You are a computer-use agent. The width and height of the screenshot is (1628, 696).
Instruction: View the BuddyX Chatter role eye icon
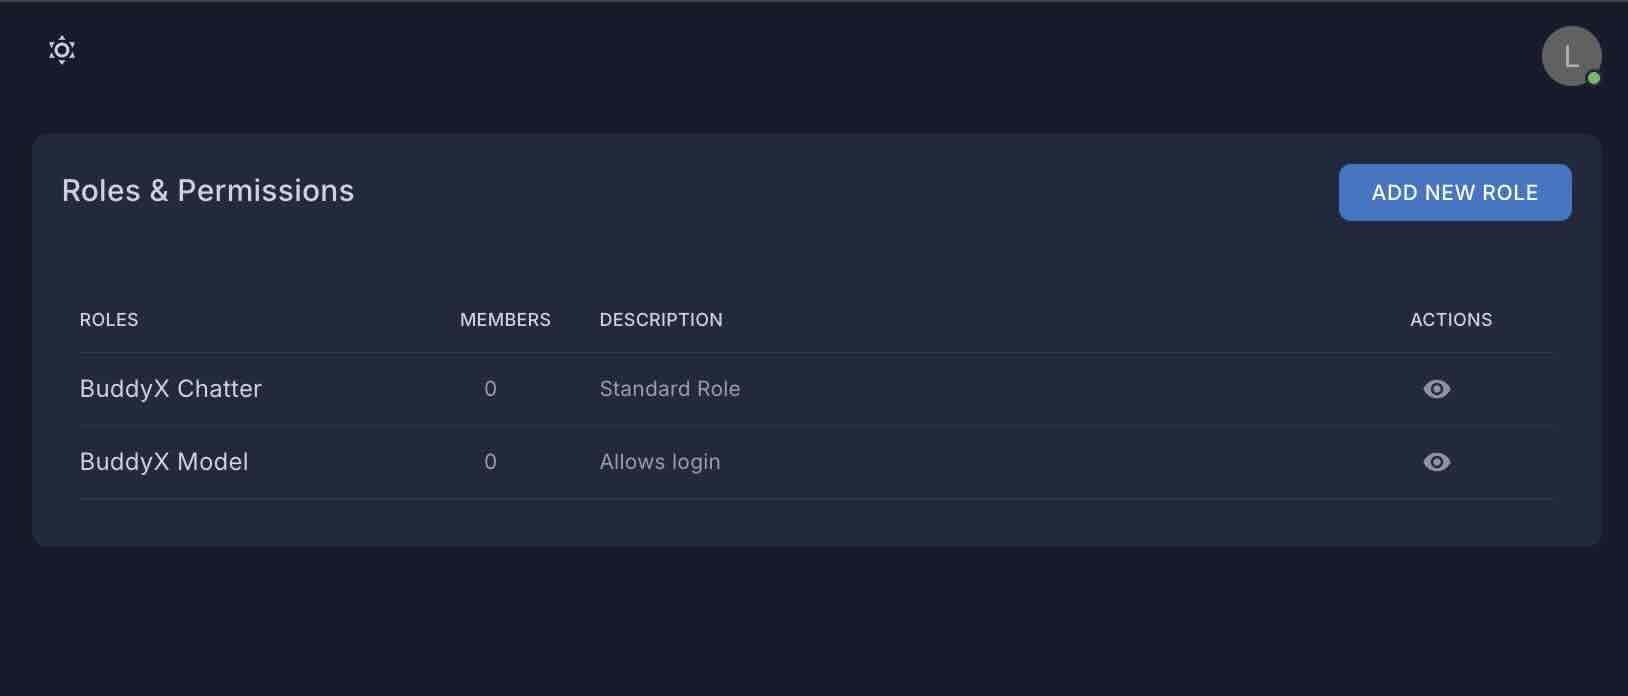[1436, 389]
